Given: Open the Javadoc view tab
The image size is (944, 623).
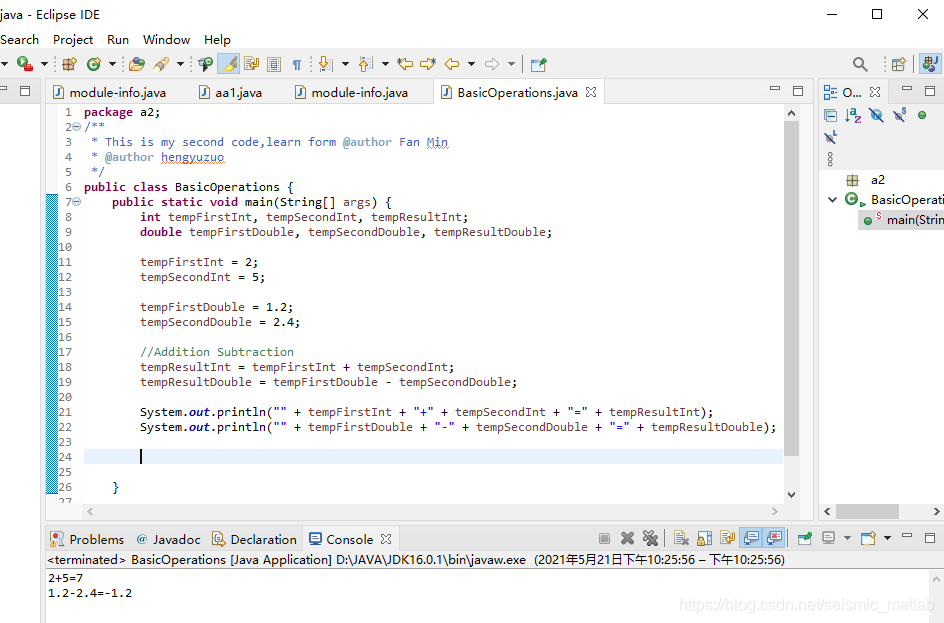Looking at the screenshot, I should pyautogui.click(x=168, y=539).
